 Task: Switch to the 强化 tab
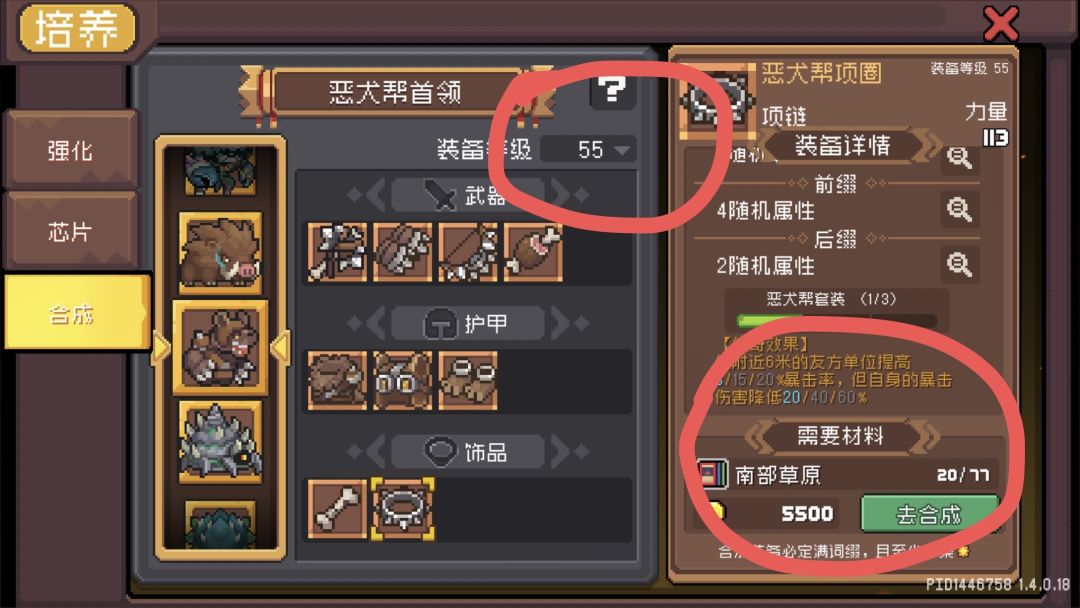click(x=70, y=149)
